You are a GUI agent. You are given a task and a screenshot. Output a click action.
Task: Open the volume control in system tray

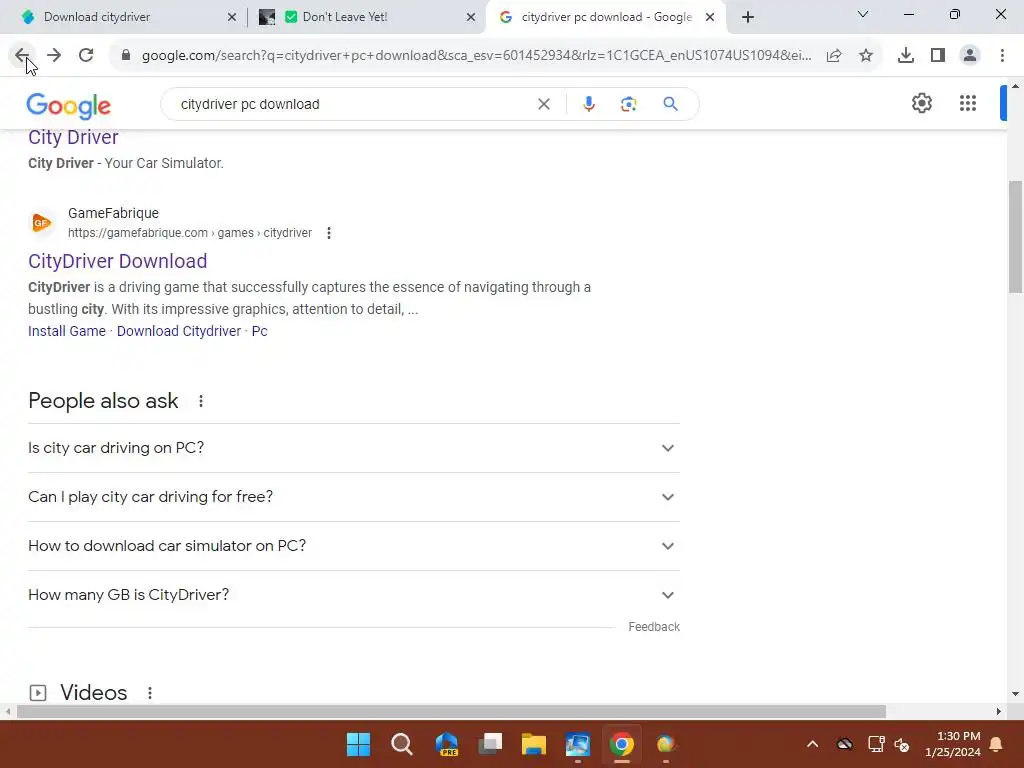click(901, 744)
